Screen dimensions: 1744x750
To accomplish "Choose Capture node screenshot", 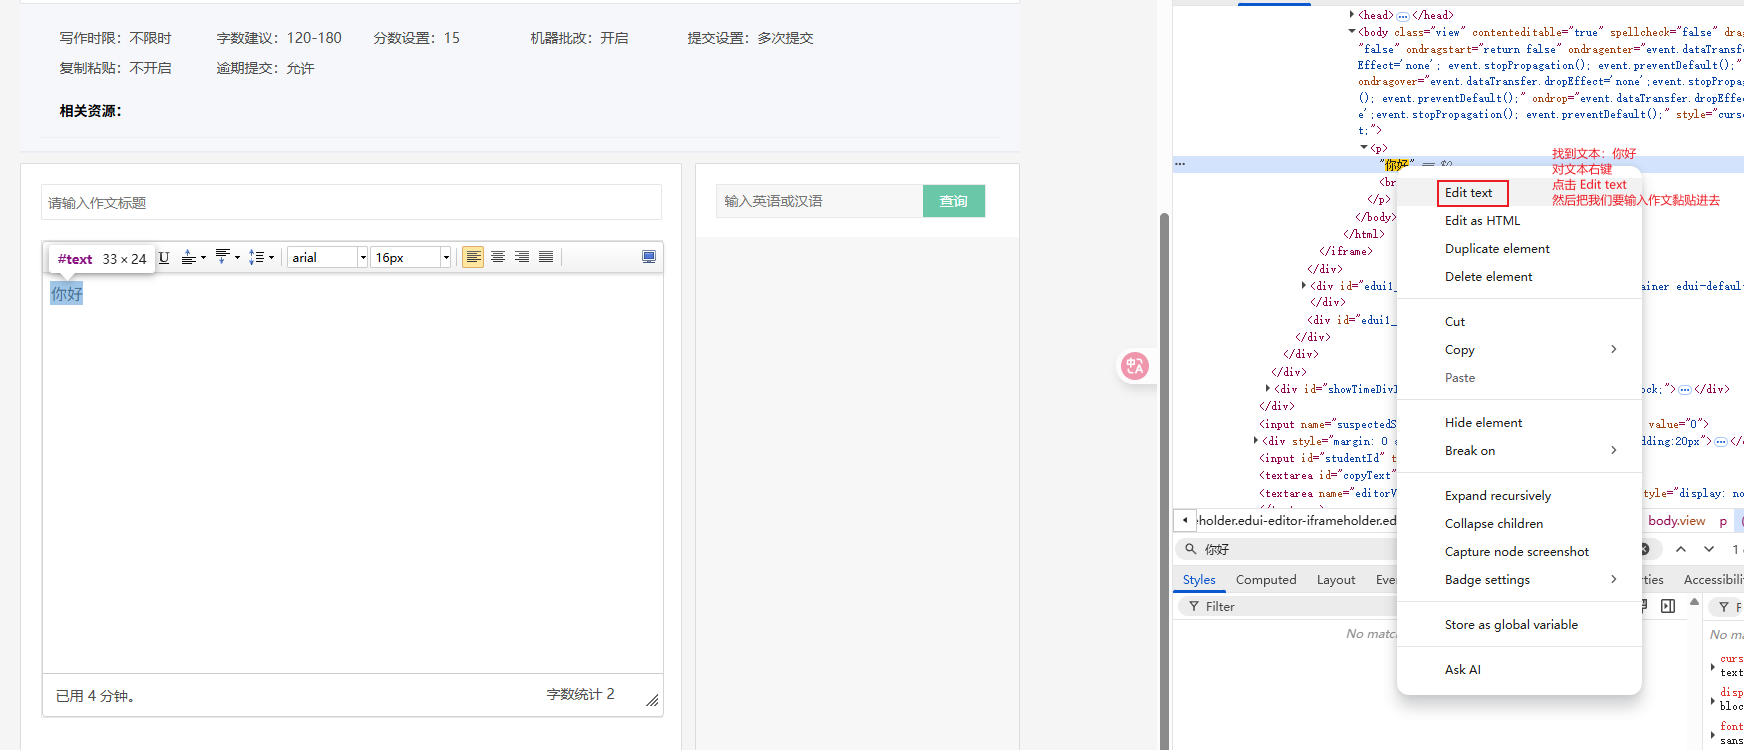I will point(1517,552).
